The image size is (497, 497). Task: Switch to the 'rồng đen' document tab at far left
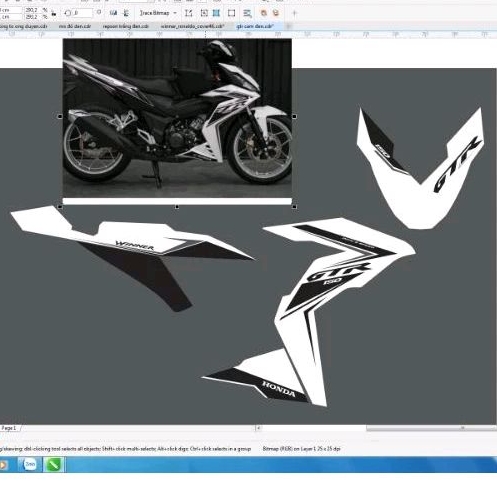click(x=23, y=26)
